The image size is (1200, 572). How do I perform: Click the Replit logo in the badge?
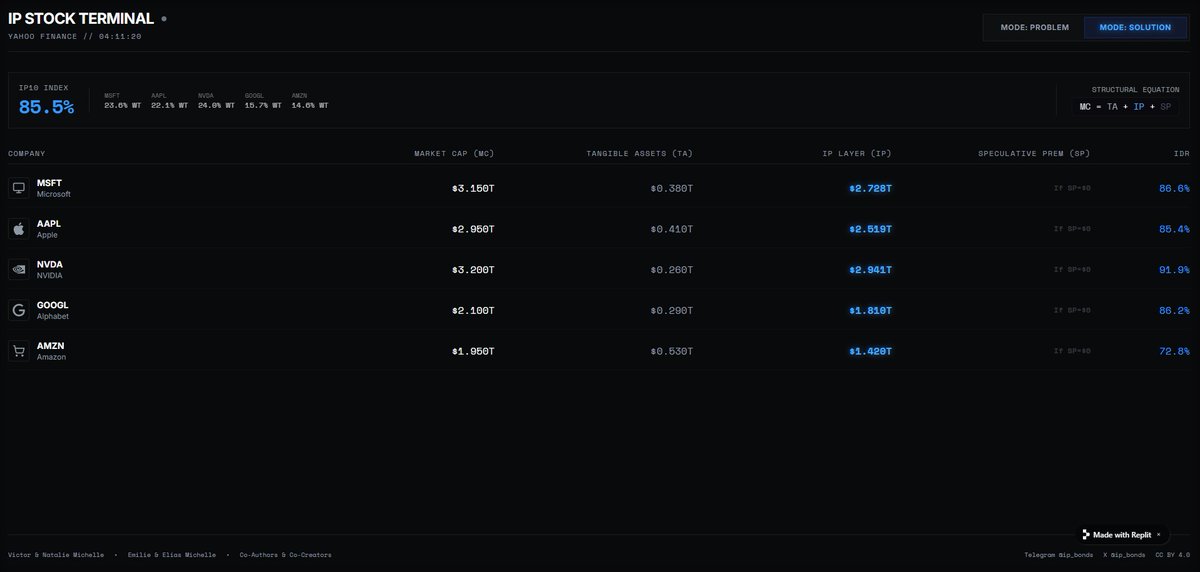1086,535
